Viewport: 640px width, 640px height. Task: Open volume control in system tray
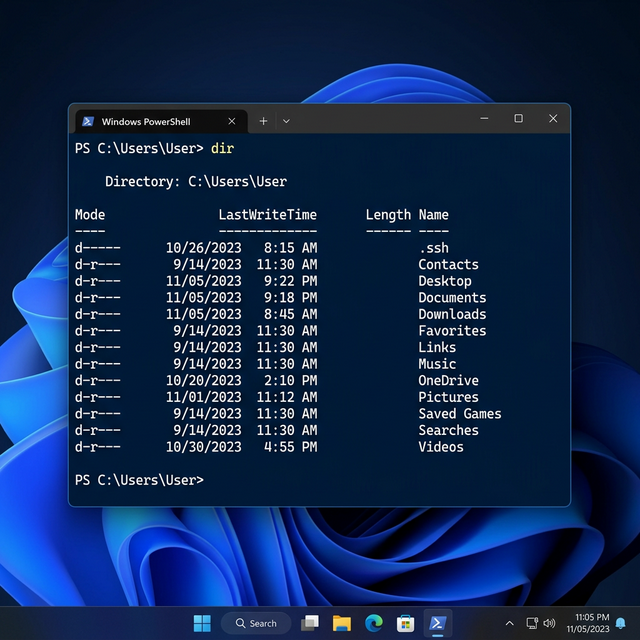549,623
